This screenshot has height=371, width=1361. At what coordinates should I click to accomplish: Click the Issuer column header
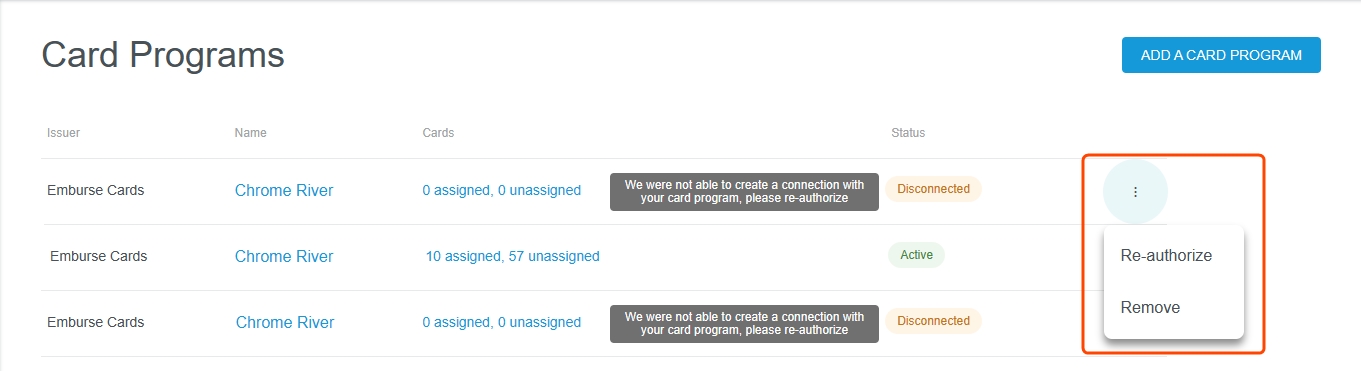pyautogui.click(x=63, y=132)
